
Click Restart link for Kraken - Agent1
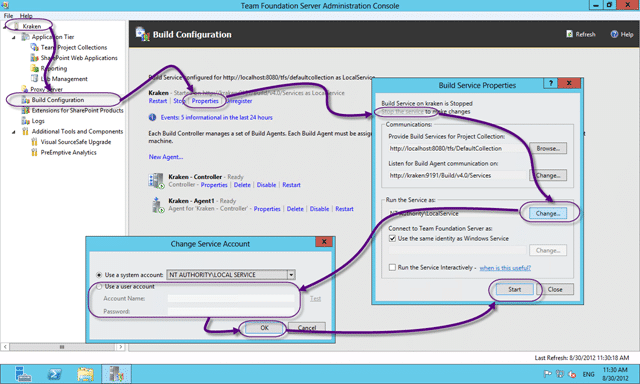click(344, 209)
